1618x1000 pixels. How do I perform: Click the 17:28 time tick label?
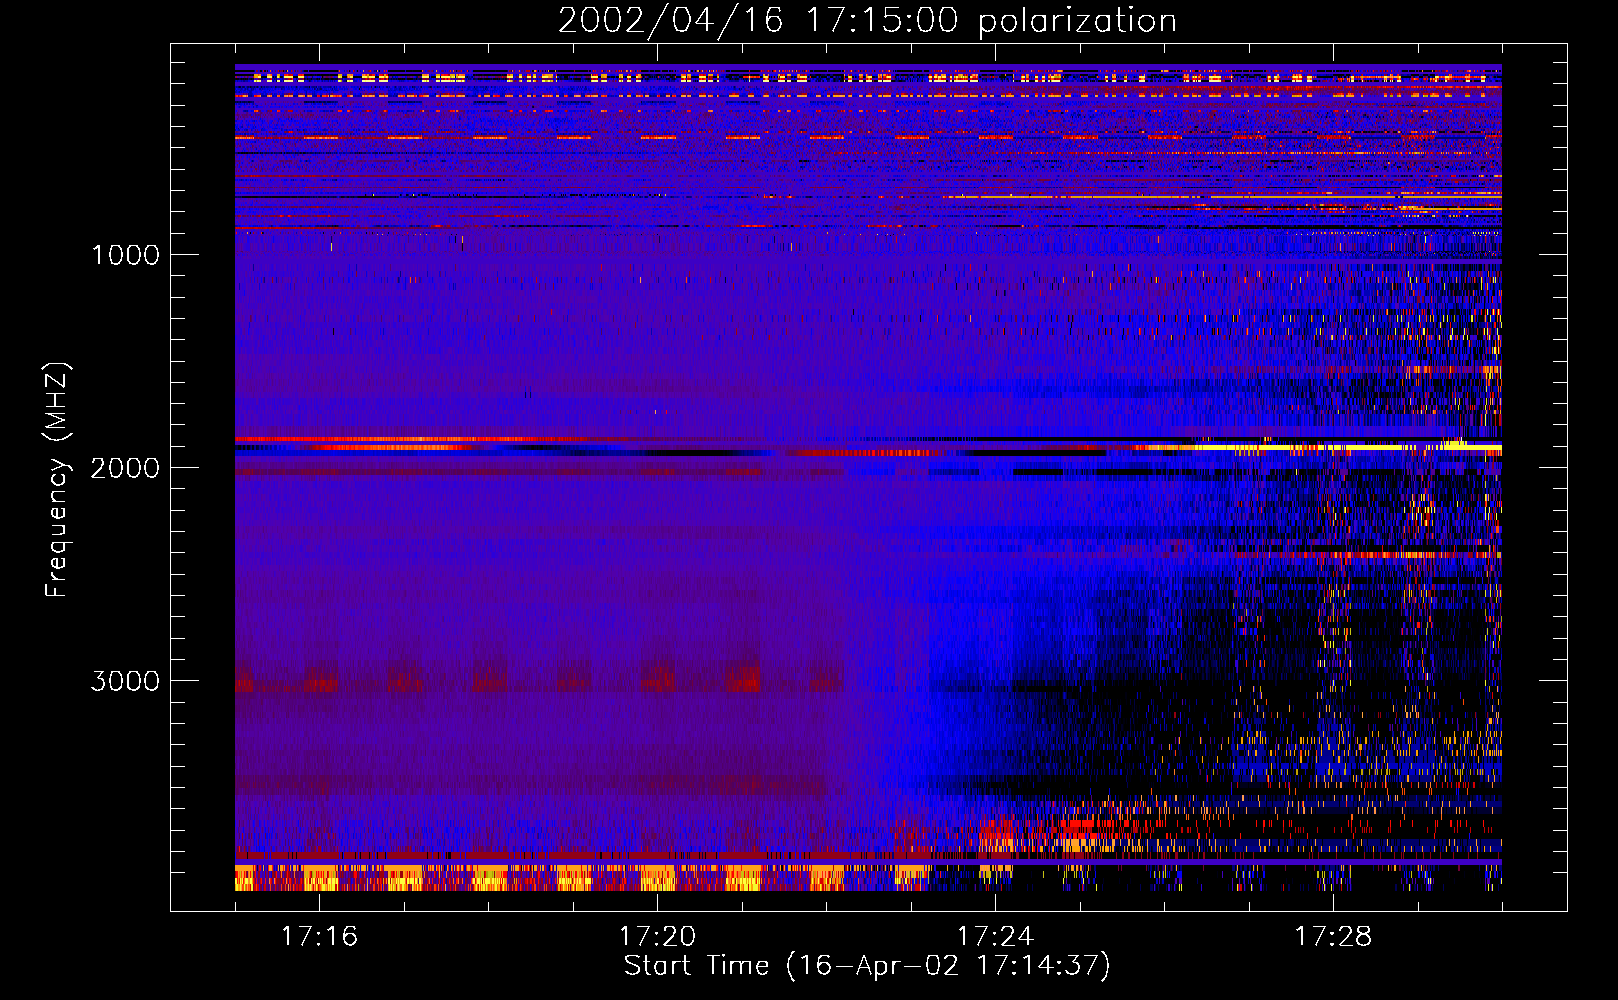1333,937
